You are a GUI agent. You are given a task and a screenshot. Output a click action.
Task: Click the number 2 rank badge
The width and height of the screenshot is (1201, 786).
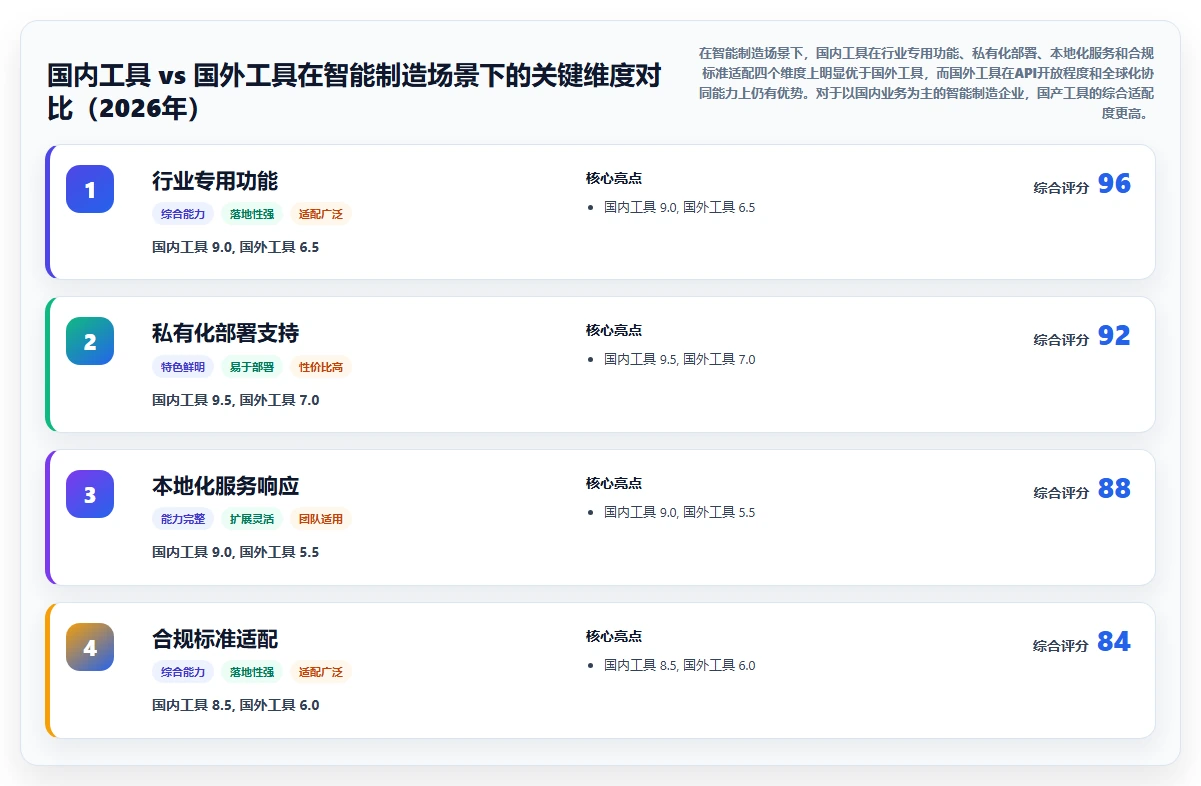[90, 341]
